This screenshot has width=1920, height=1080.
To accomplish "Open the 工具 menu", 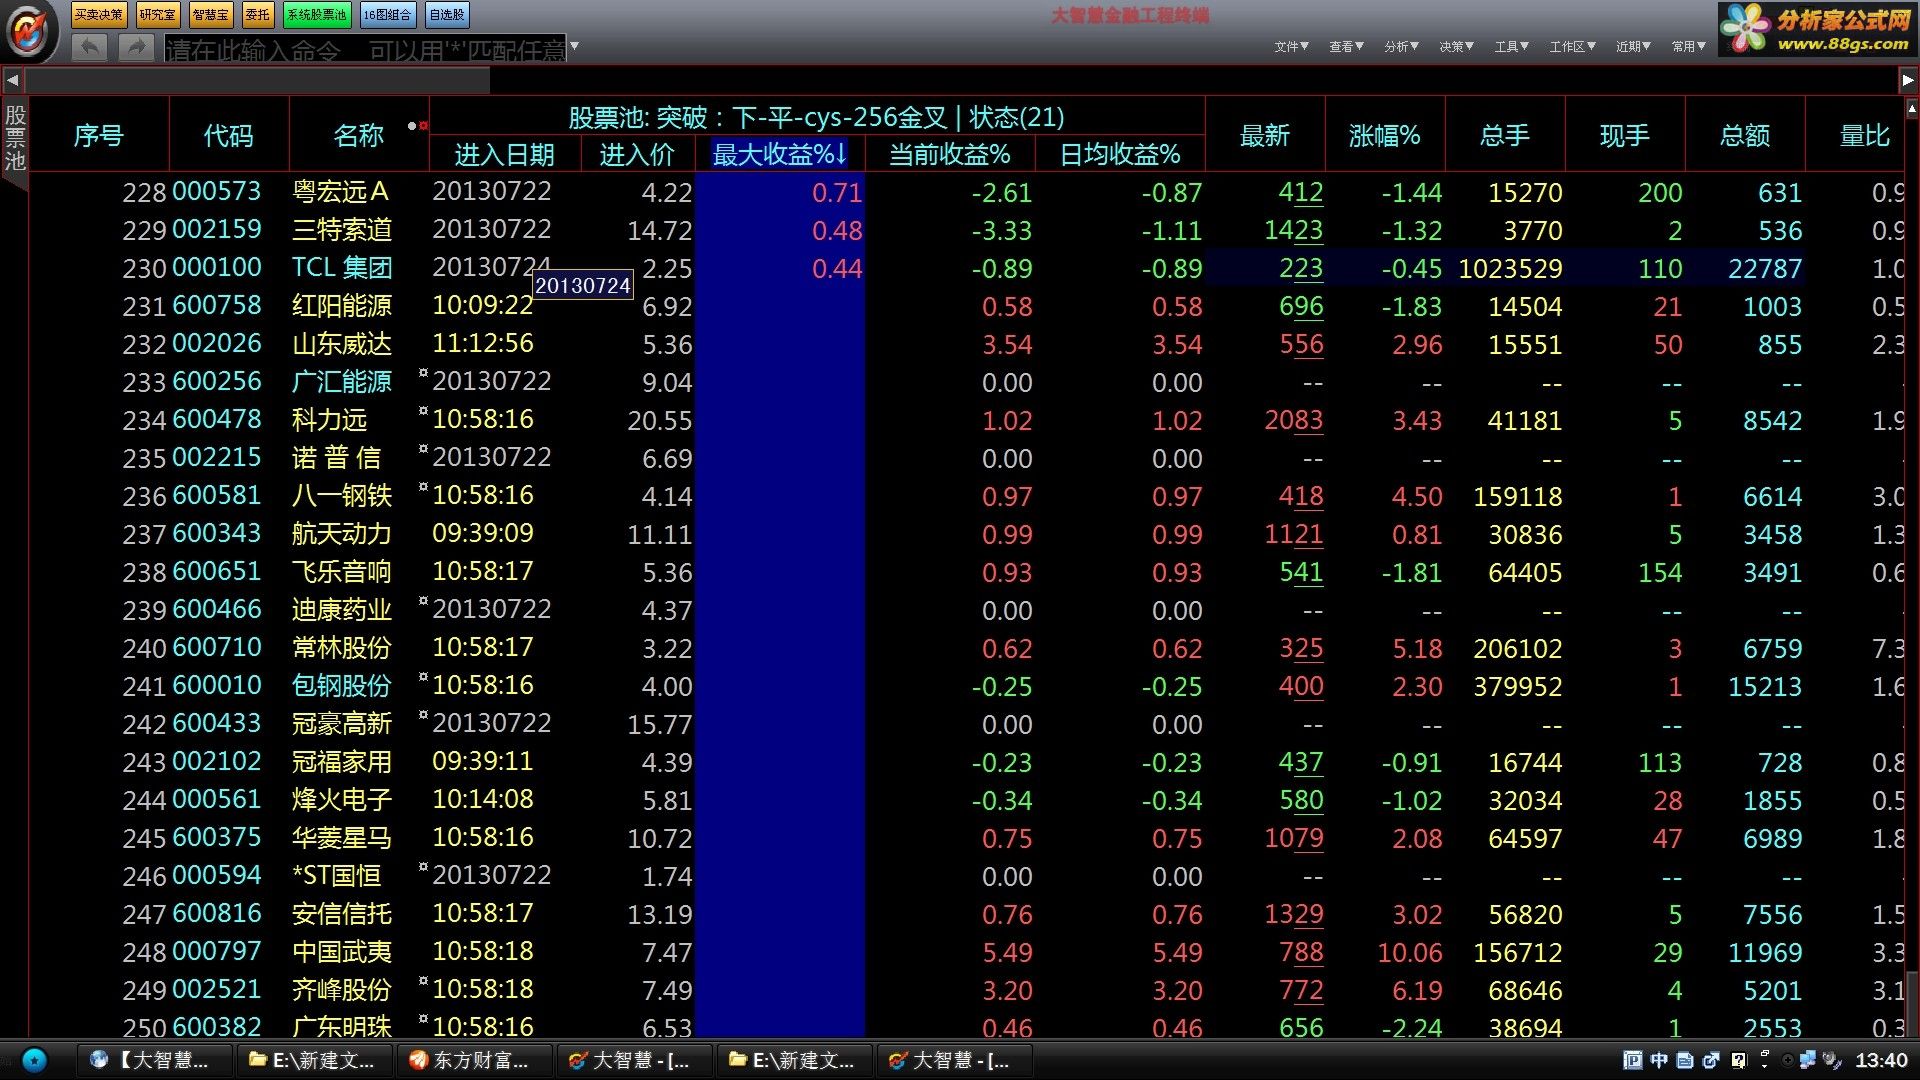I will coord(1512,46).
